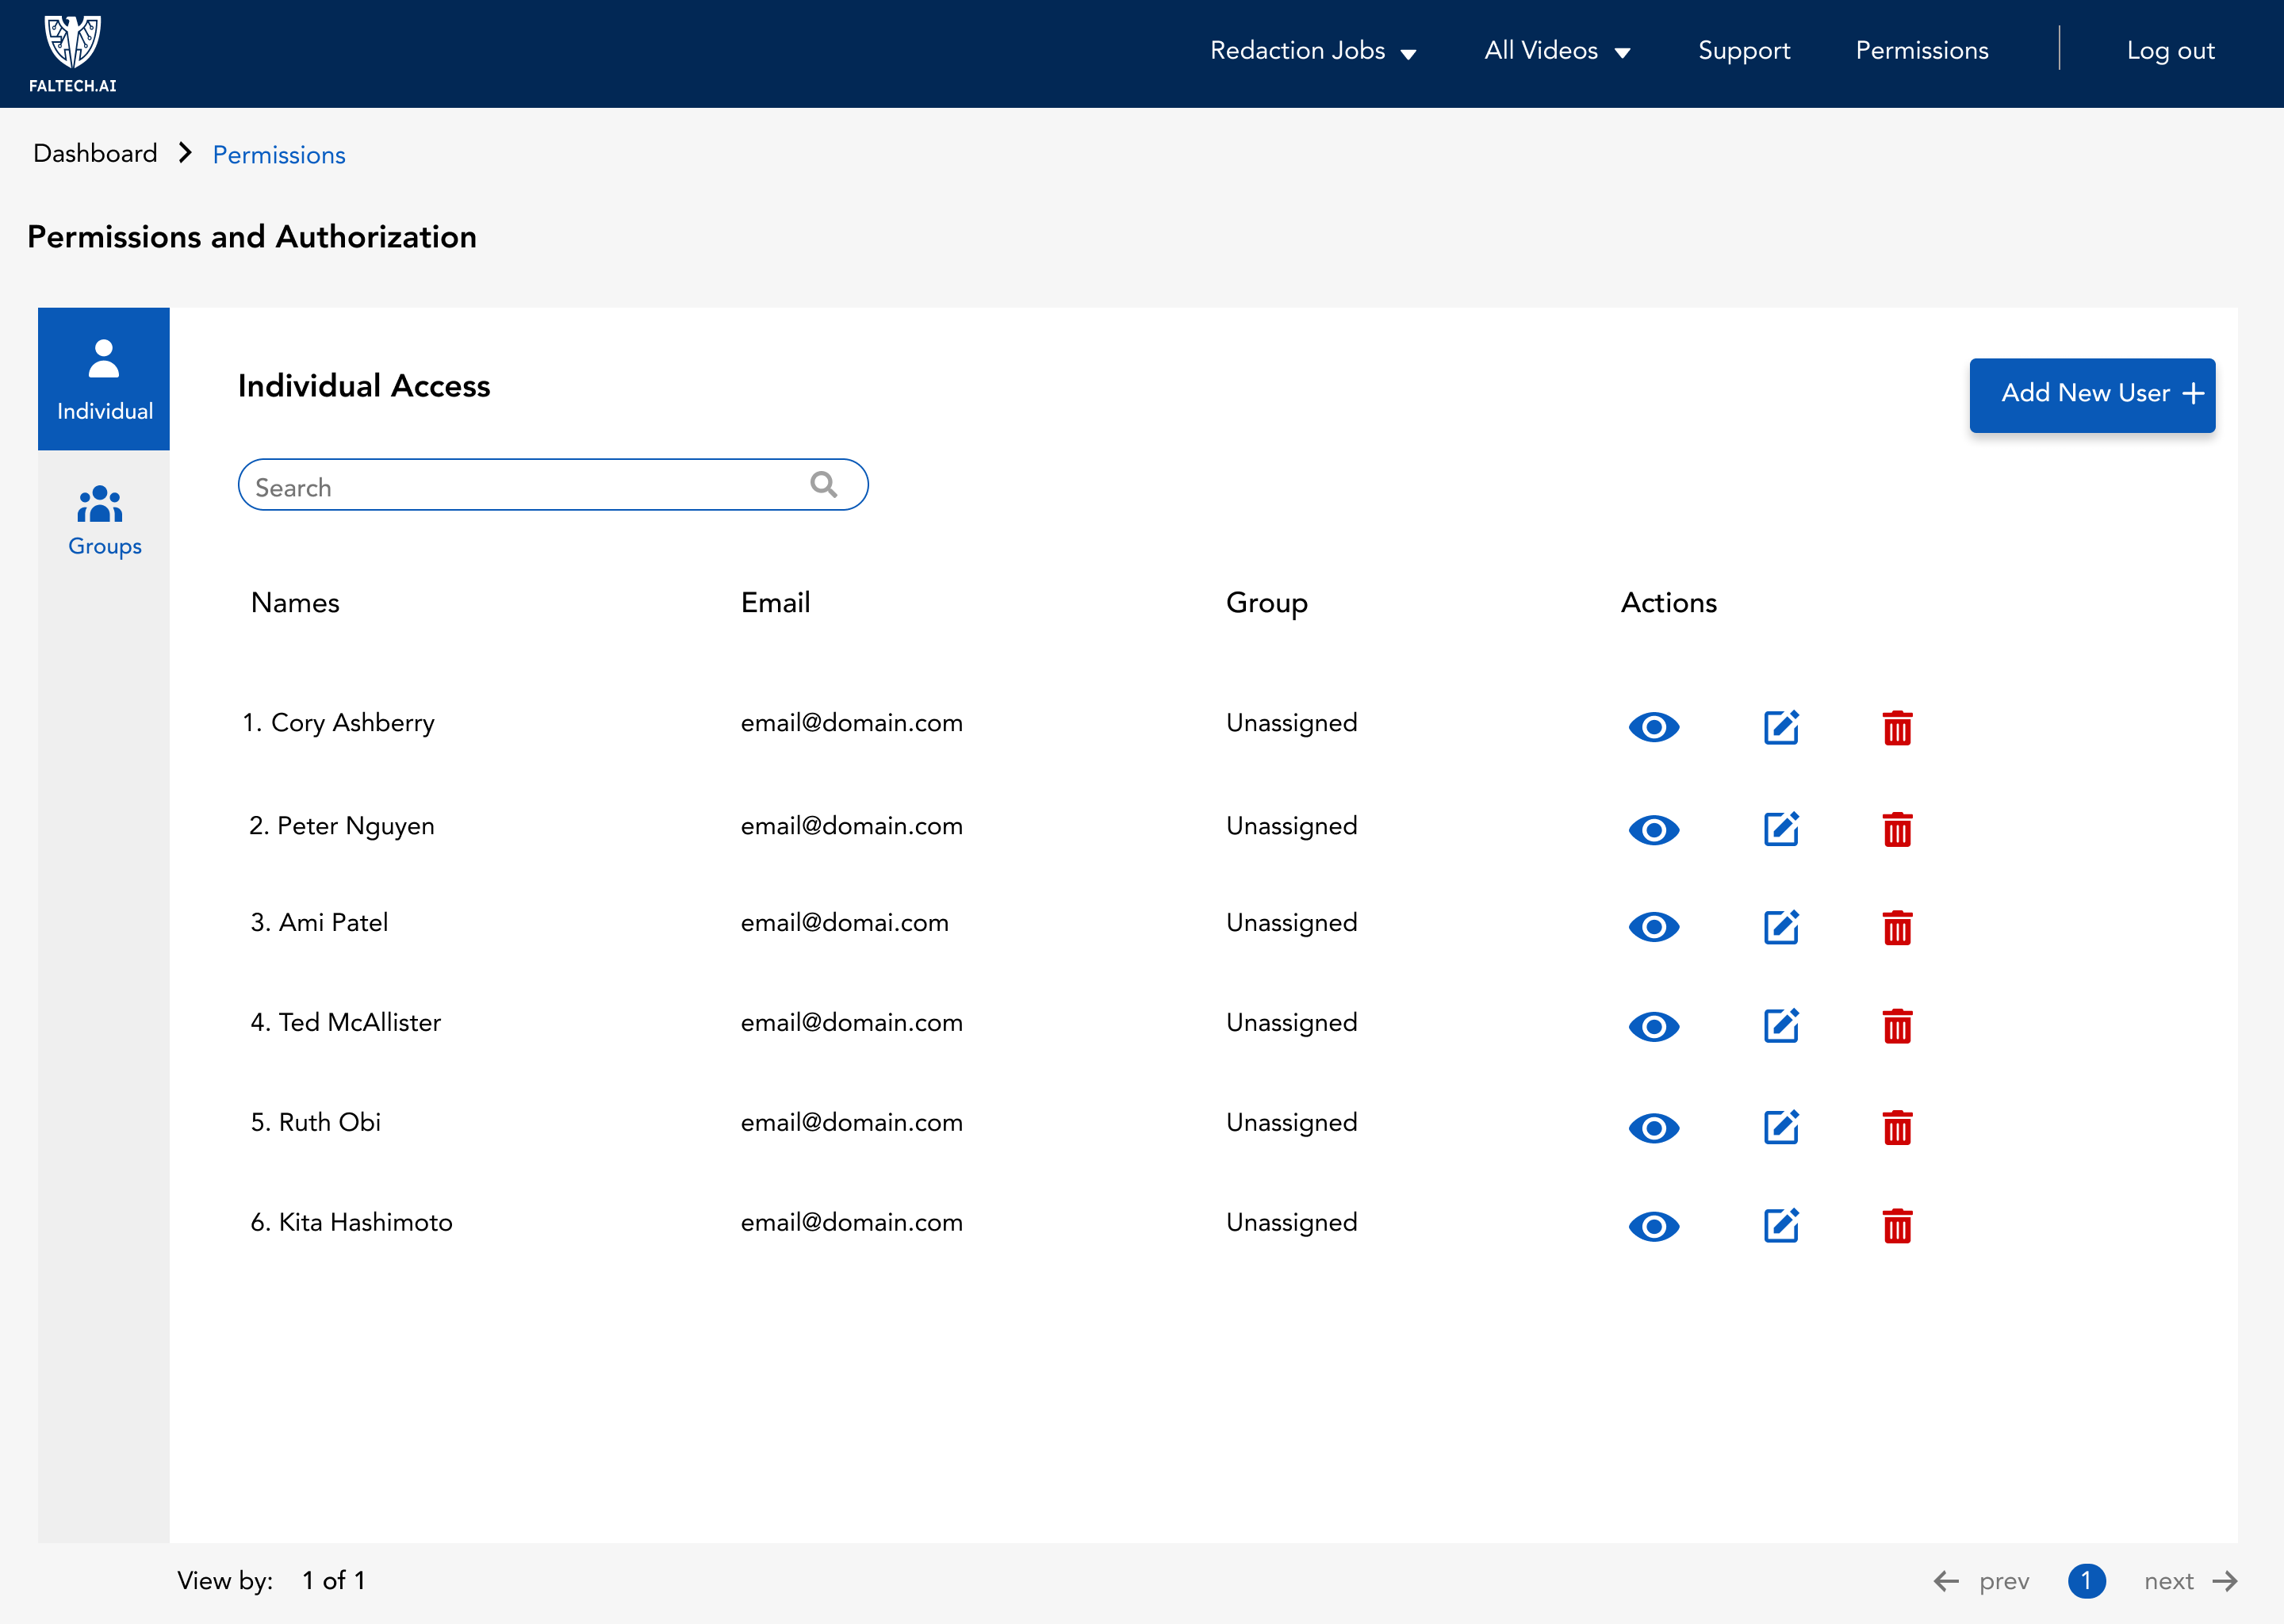Click the Add New User button
The height and width of the screenshot is (1624, 2284).
[x=2092, y=395]
